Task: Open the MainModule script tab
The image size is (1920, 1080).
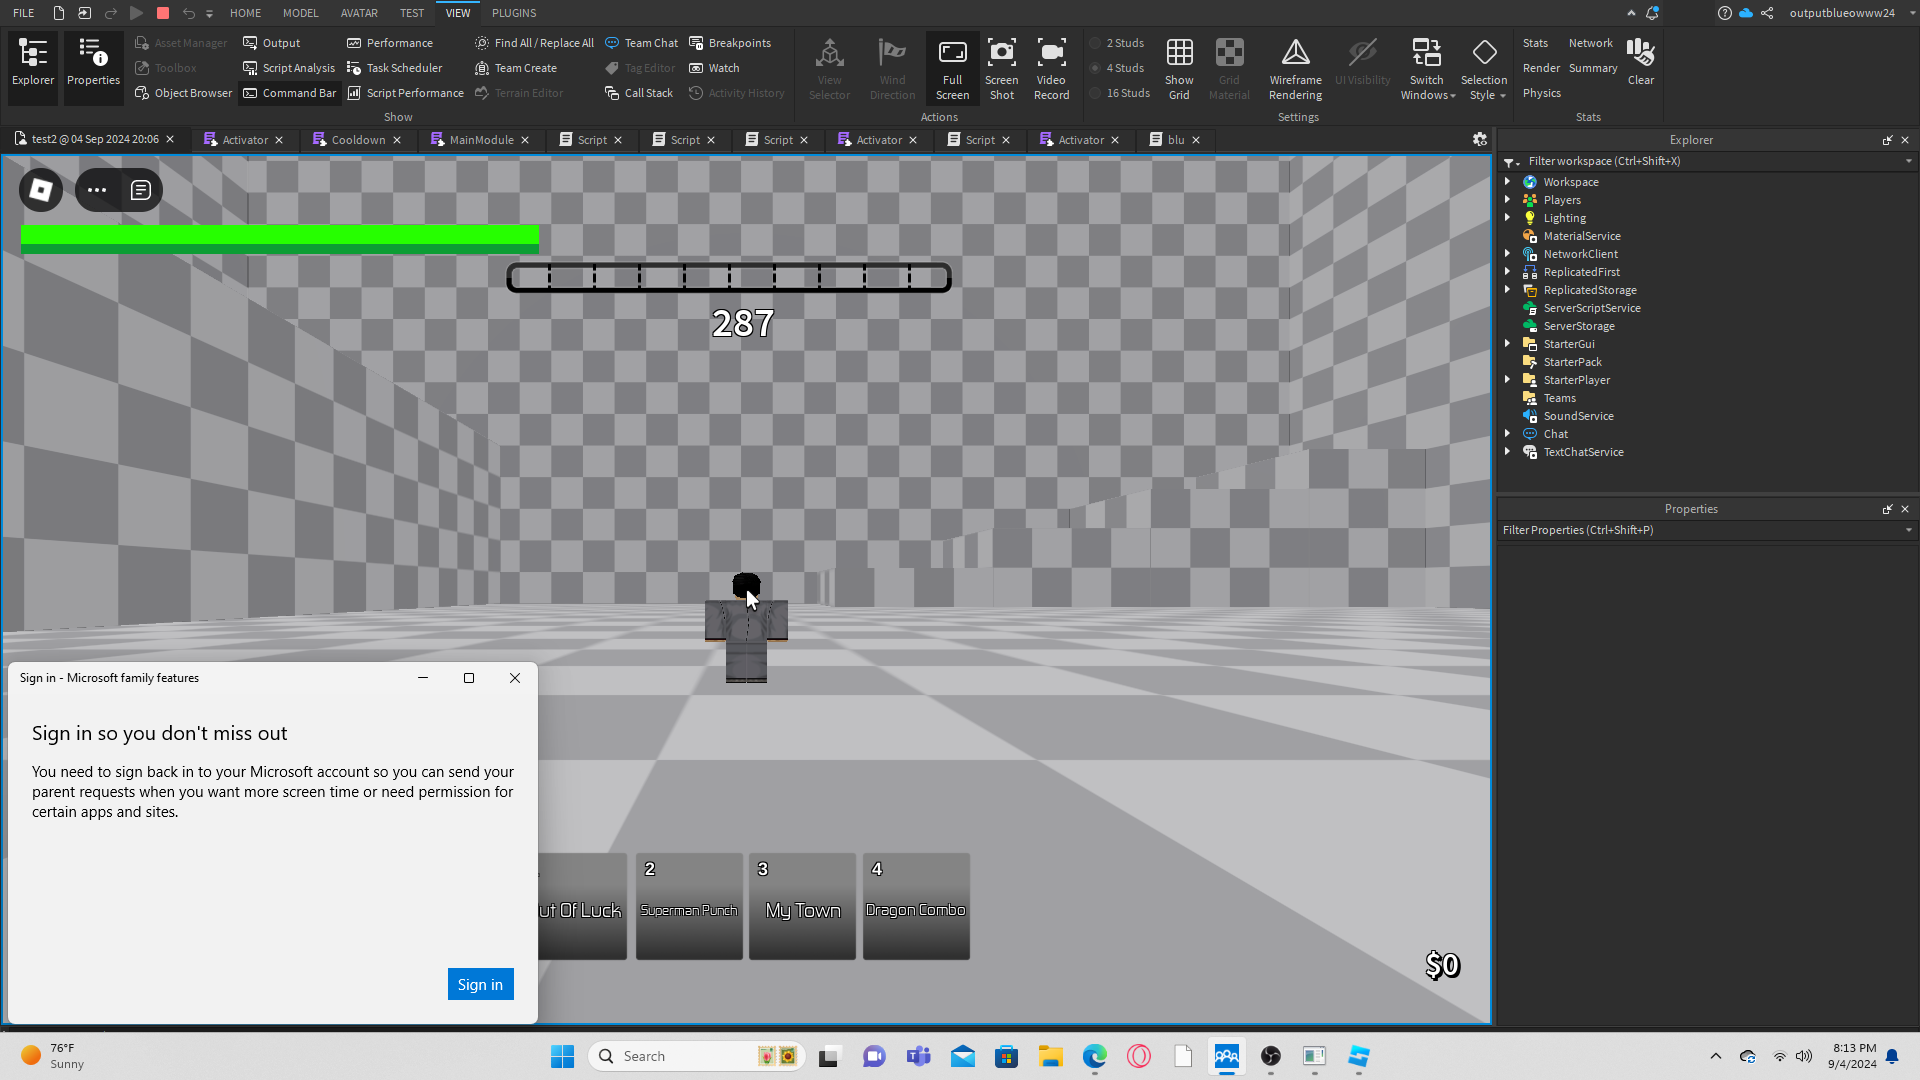Action: 480,140
